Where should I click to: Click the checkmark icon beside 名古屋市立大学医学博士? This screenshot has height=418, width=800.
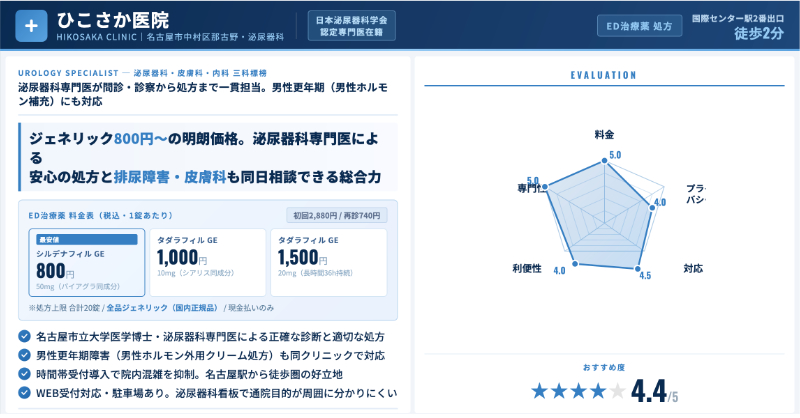tap(24, 336)
